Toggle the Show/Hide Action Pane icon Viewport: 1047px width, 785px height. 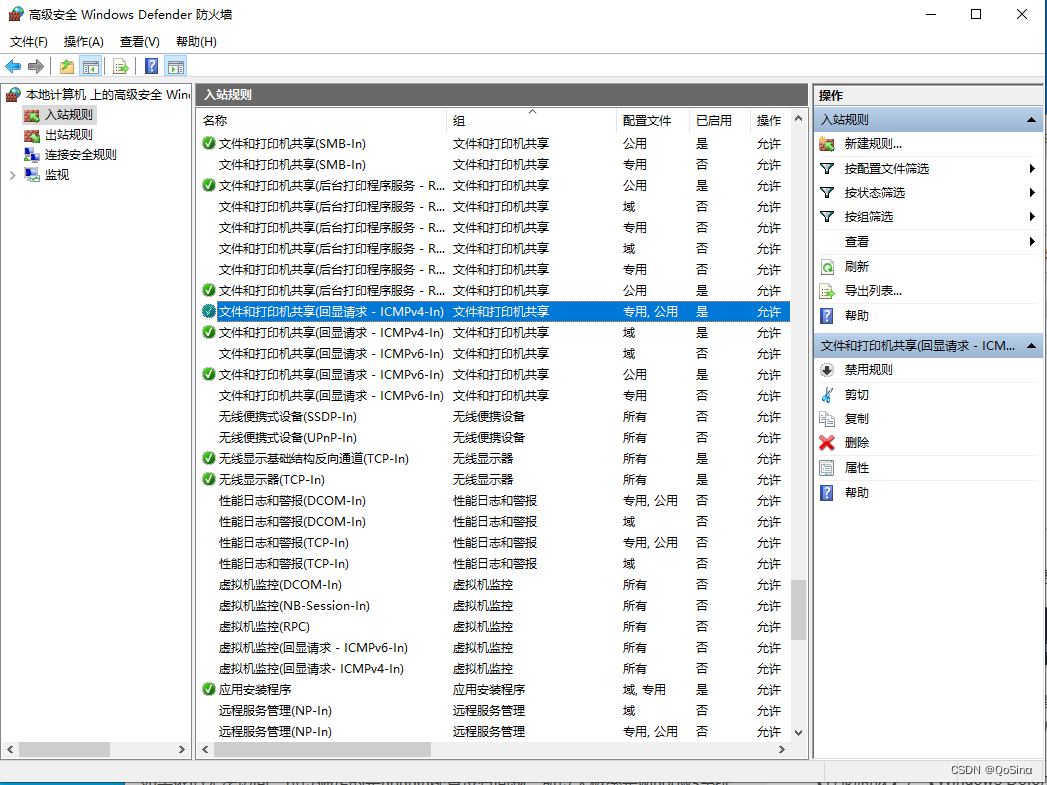(x=176, y=66)
